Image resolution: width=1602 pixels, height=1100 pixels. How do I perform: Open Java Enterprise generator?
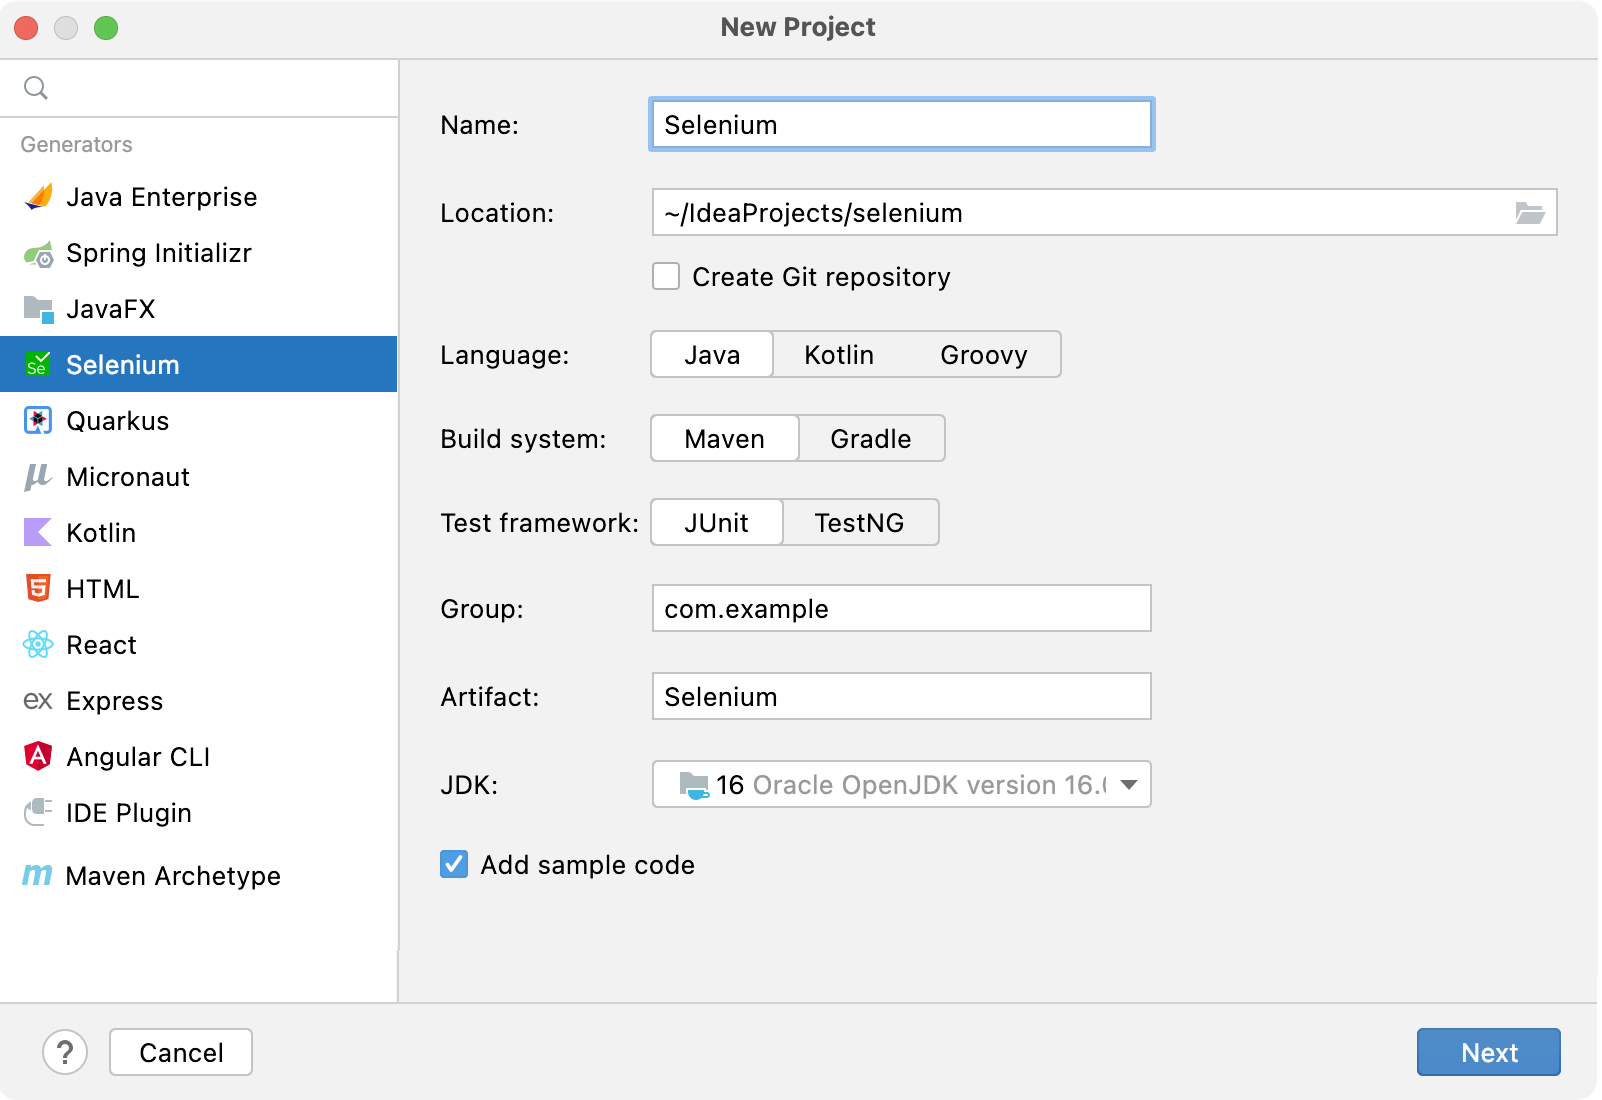point(199,197)
